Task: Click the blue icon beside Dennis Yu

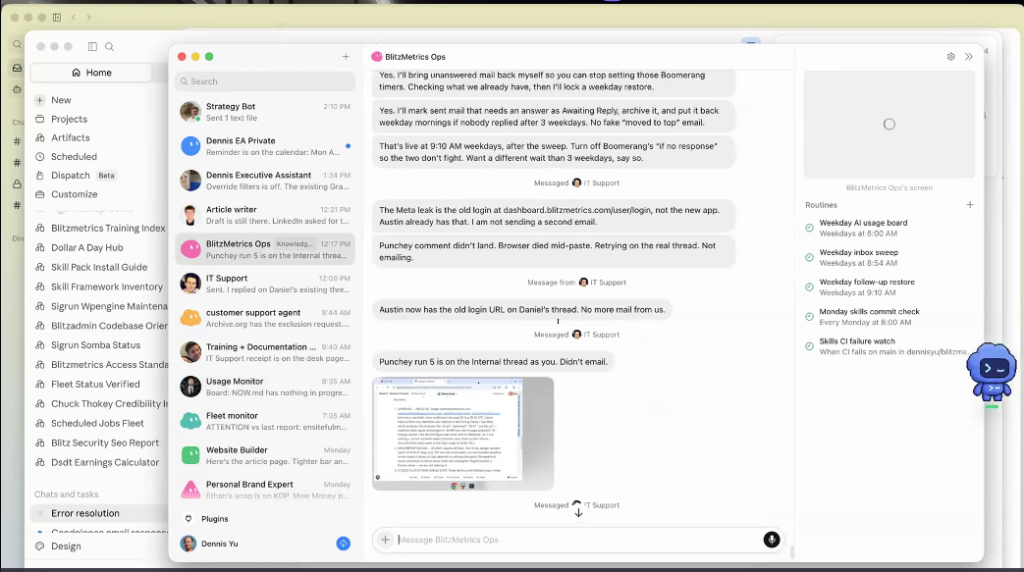Action: [343, 543]
